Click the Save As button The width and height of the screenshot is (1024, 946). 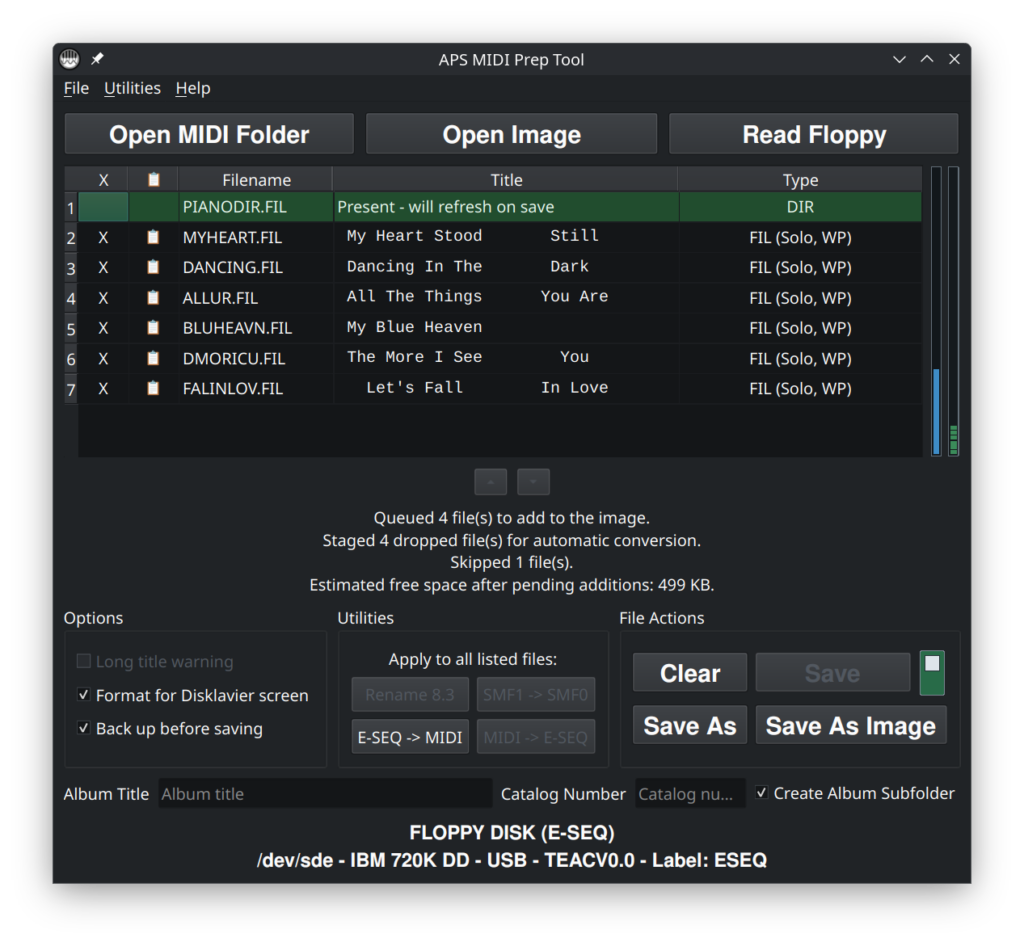[x=690, y=725]
